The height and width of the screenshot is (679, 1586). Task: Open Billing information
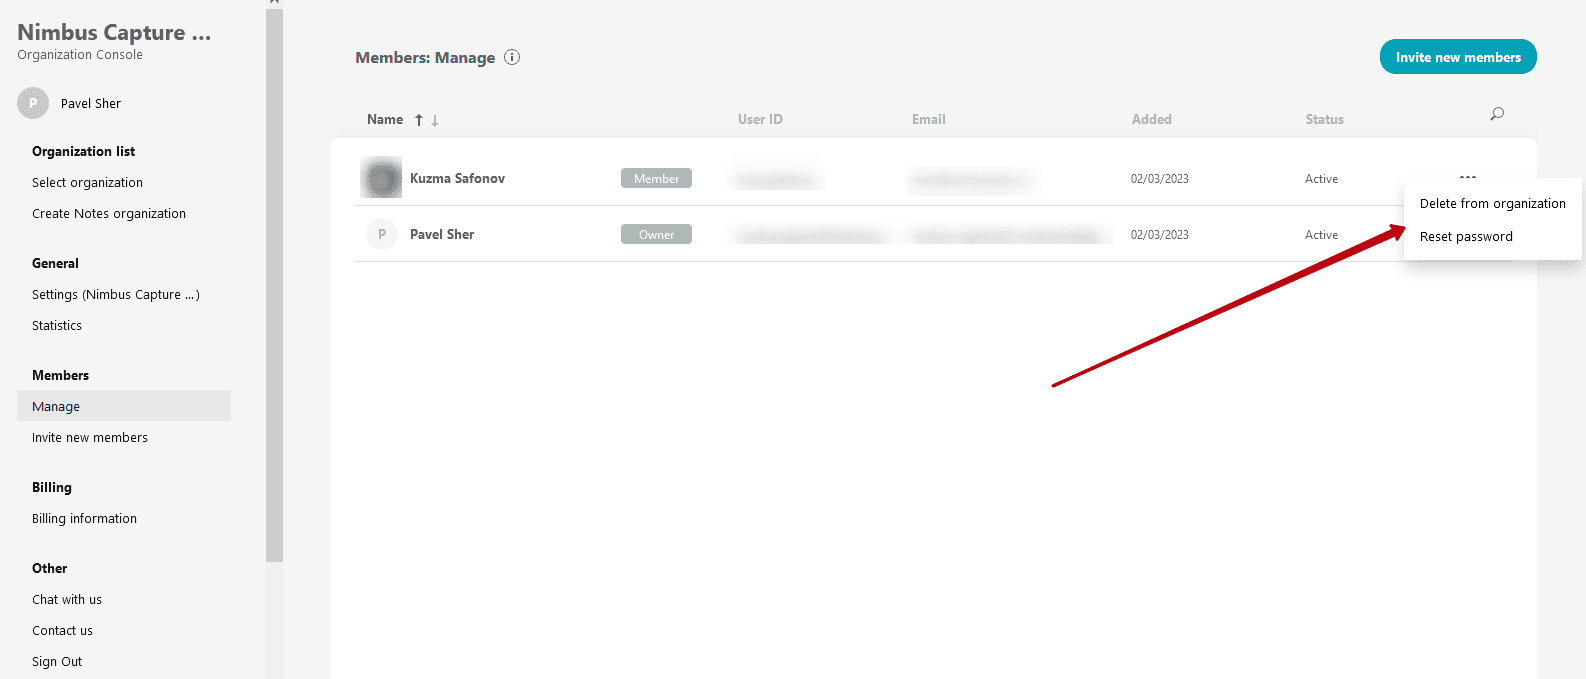click(x=84, y=518)
